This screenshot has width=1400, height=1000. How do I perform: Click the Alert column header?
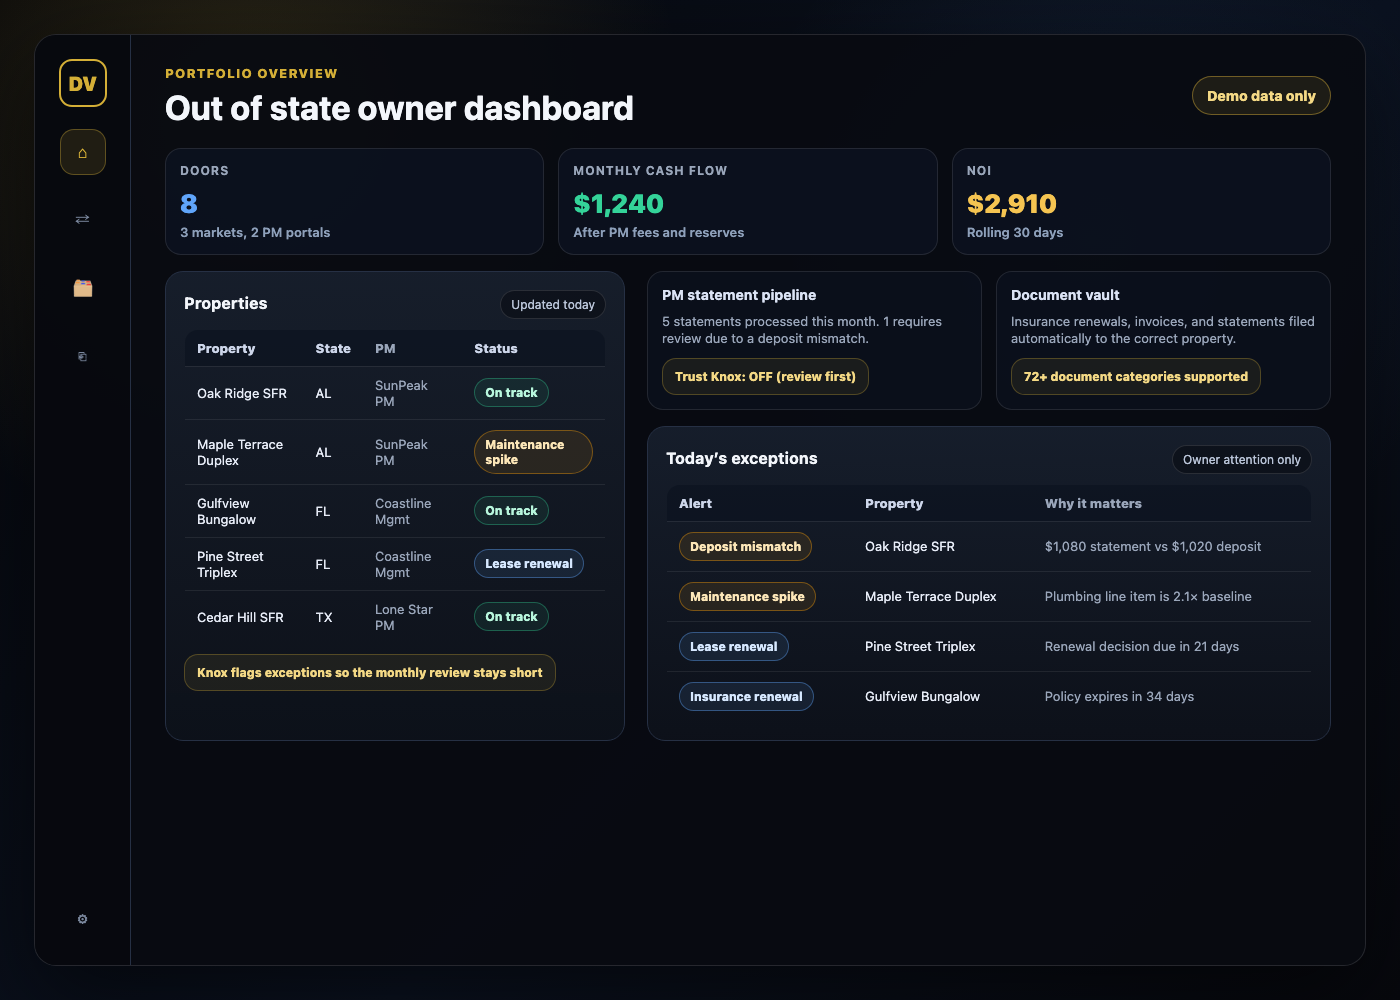[696, 504]
